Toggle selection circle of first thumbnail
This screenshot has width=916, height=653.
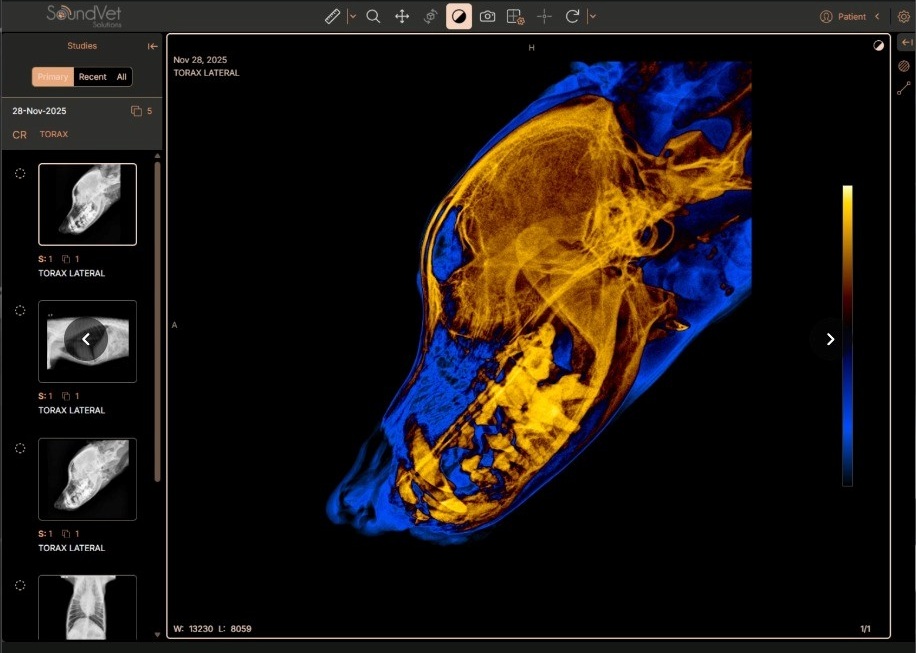(20, 173)
